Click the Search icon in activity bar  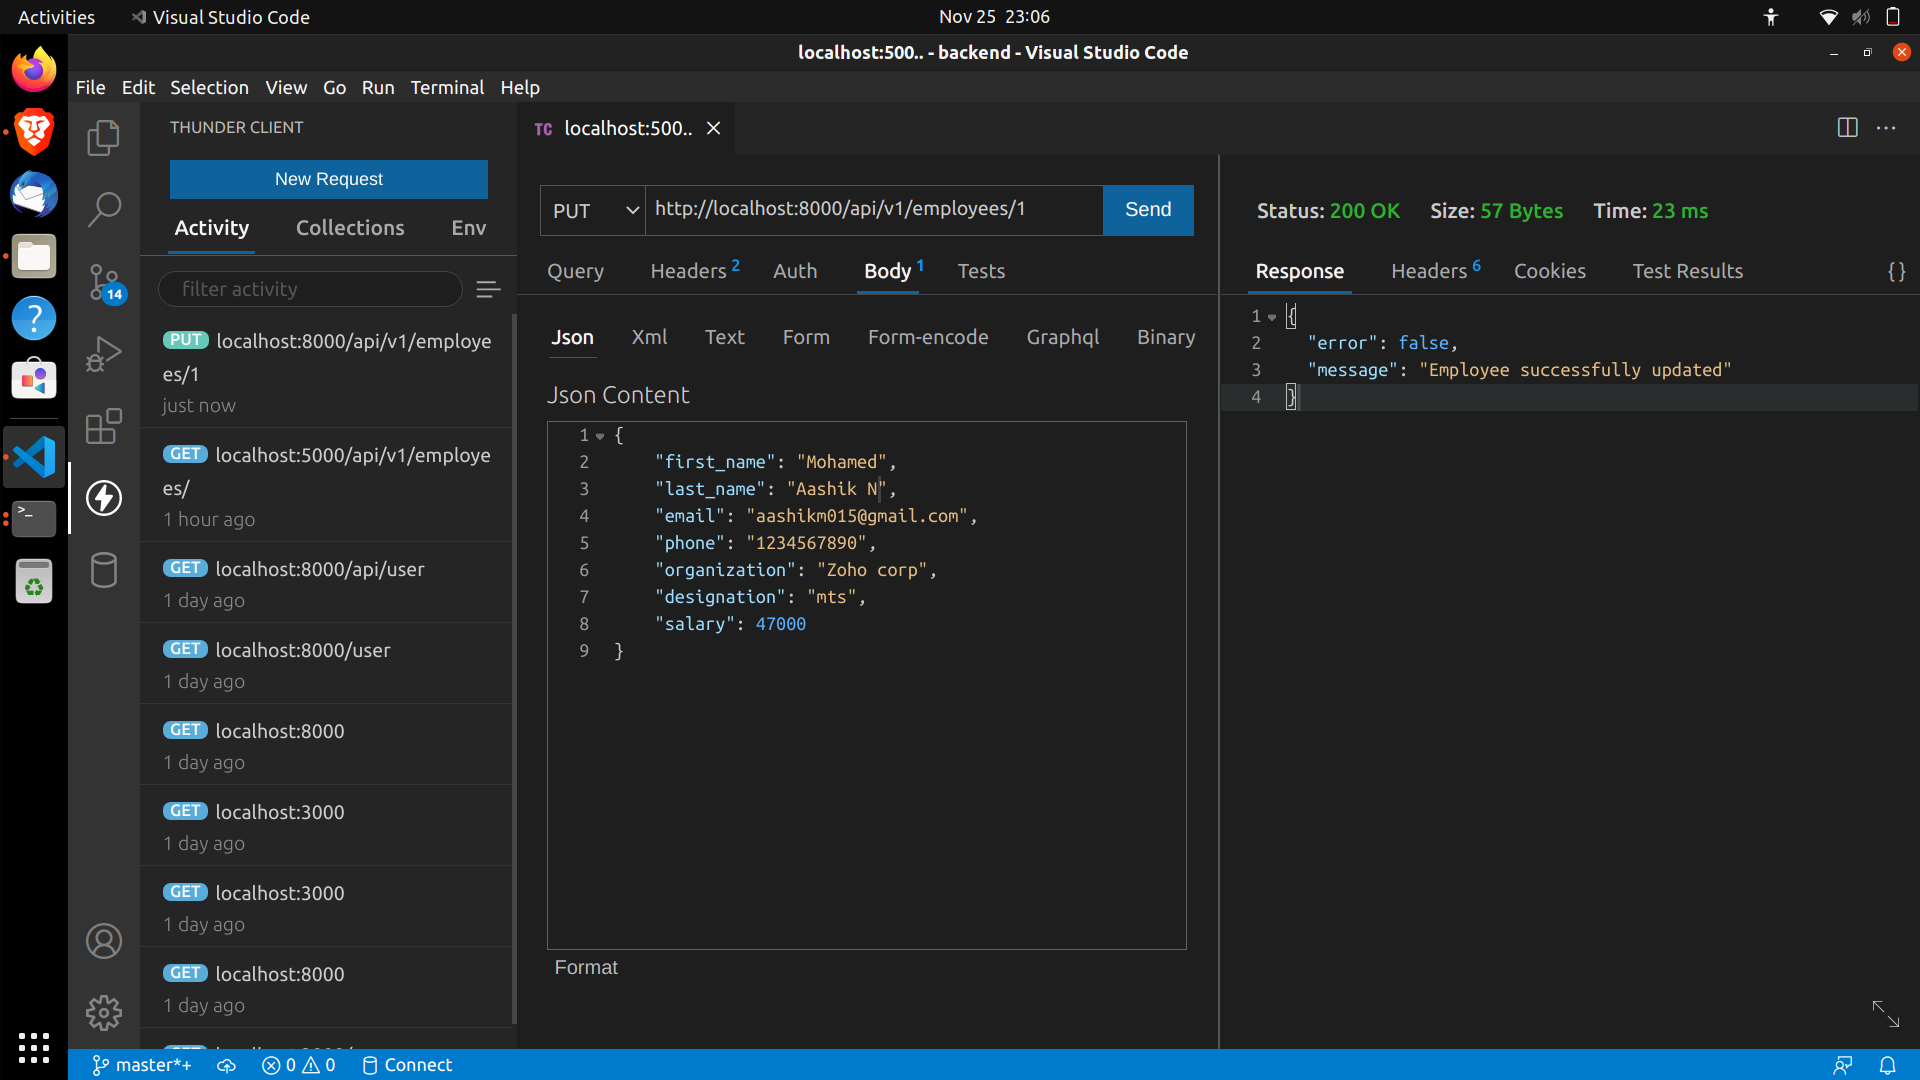pos(104,210)
